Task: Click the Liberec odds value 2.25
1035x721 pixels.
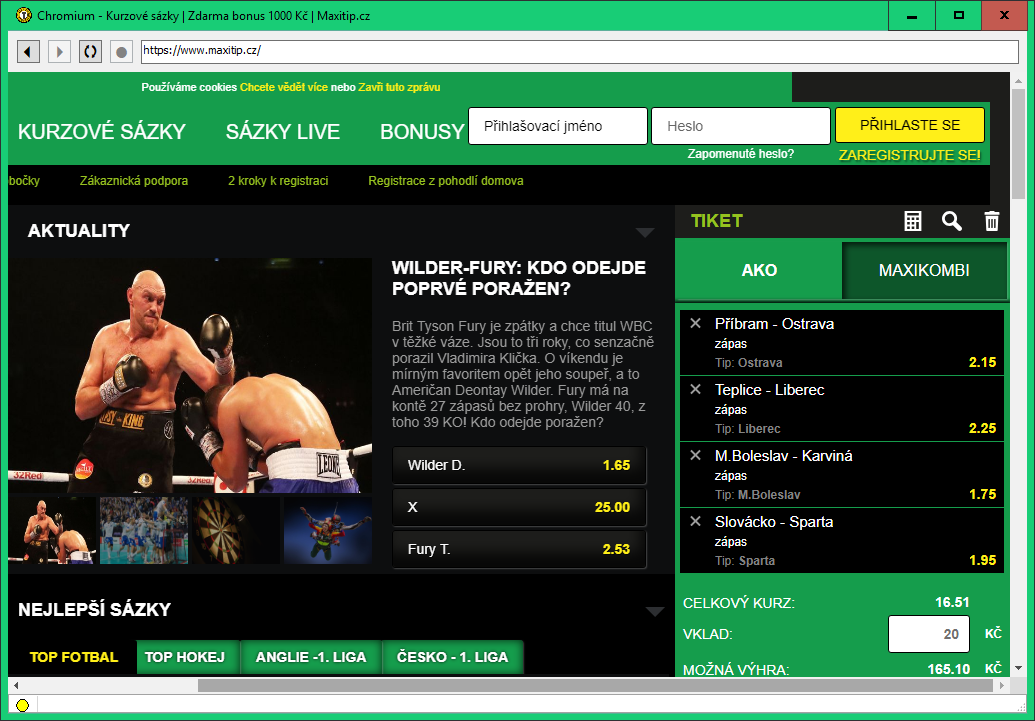Action: [982, 428]
